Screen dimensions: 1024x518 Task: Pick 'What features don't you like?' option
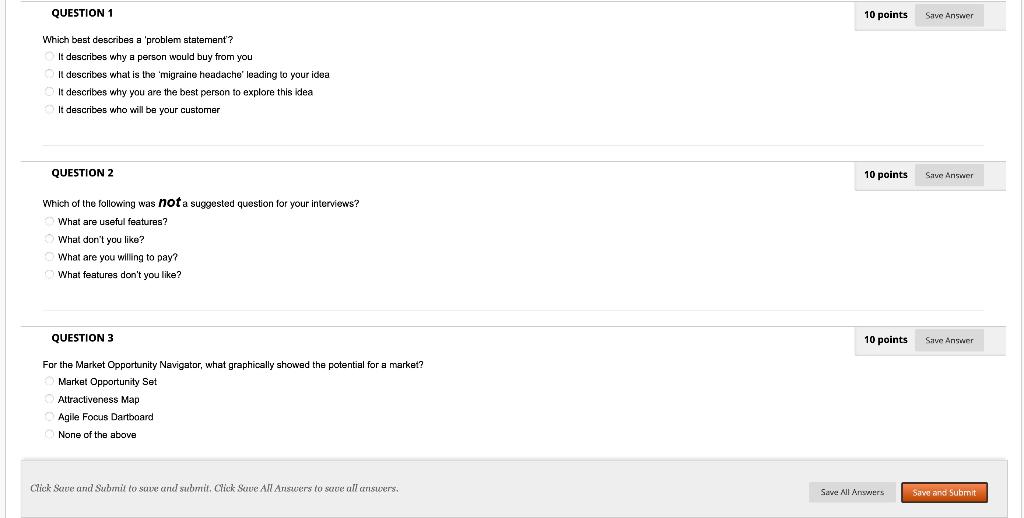(x=48, y=275)
